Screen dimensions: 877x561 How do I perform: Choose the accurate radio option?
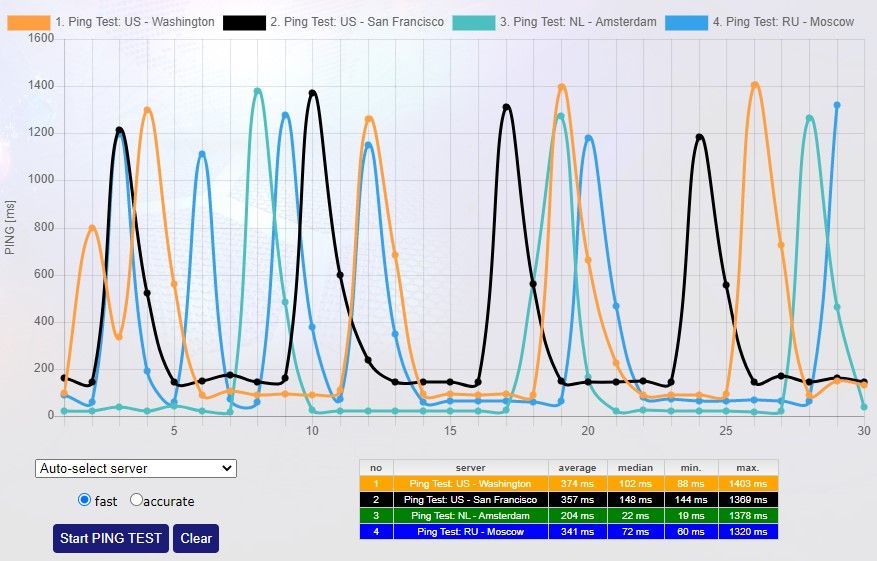[137, 500]
